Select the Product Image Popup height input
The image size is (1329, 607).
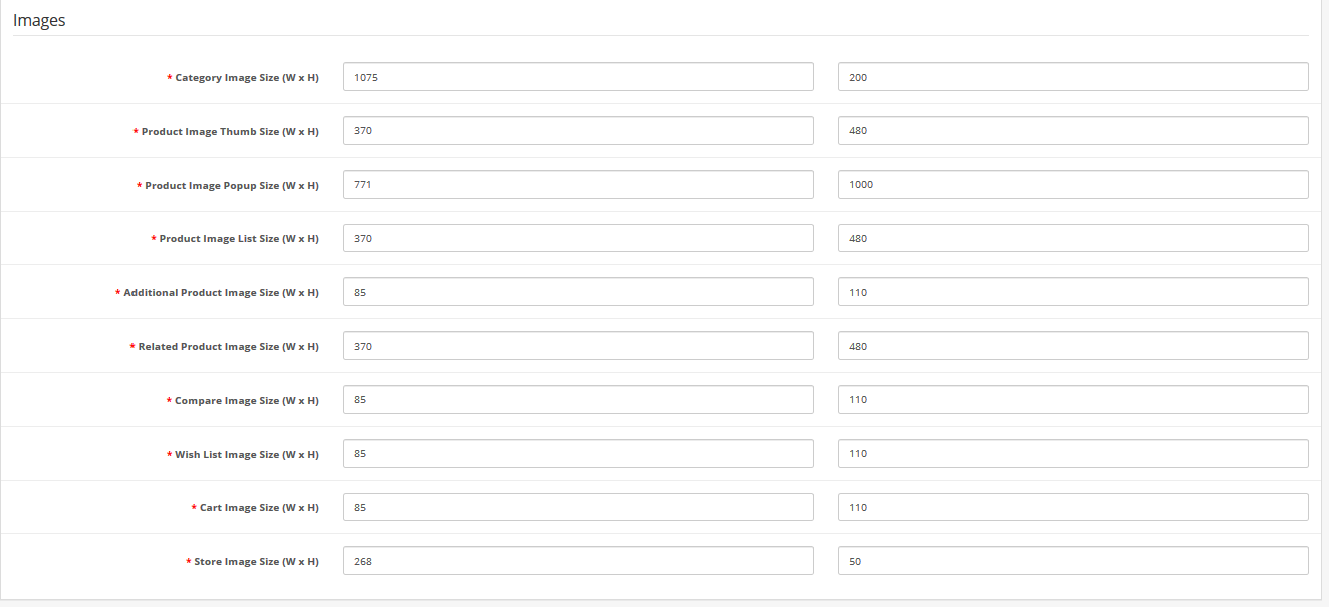pyautogui.click(x=1073, y=185)
